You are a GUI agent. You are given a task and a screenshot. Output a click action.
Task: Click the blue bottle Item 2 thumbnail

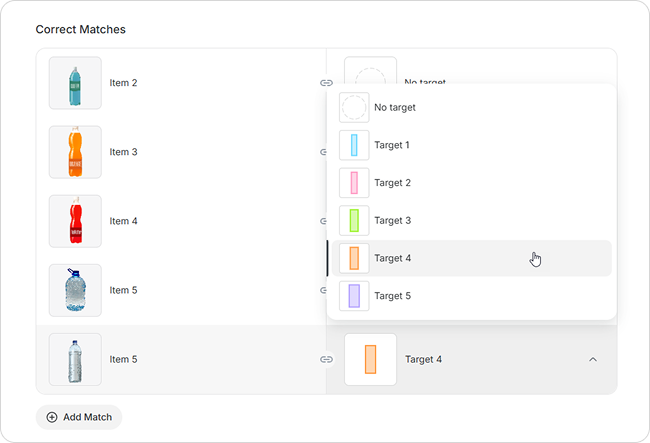point(75,82)
